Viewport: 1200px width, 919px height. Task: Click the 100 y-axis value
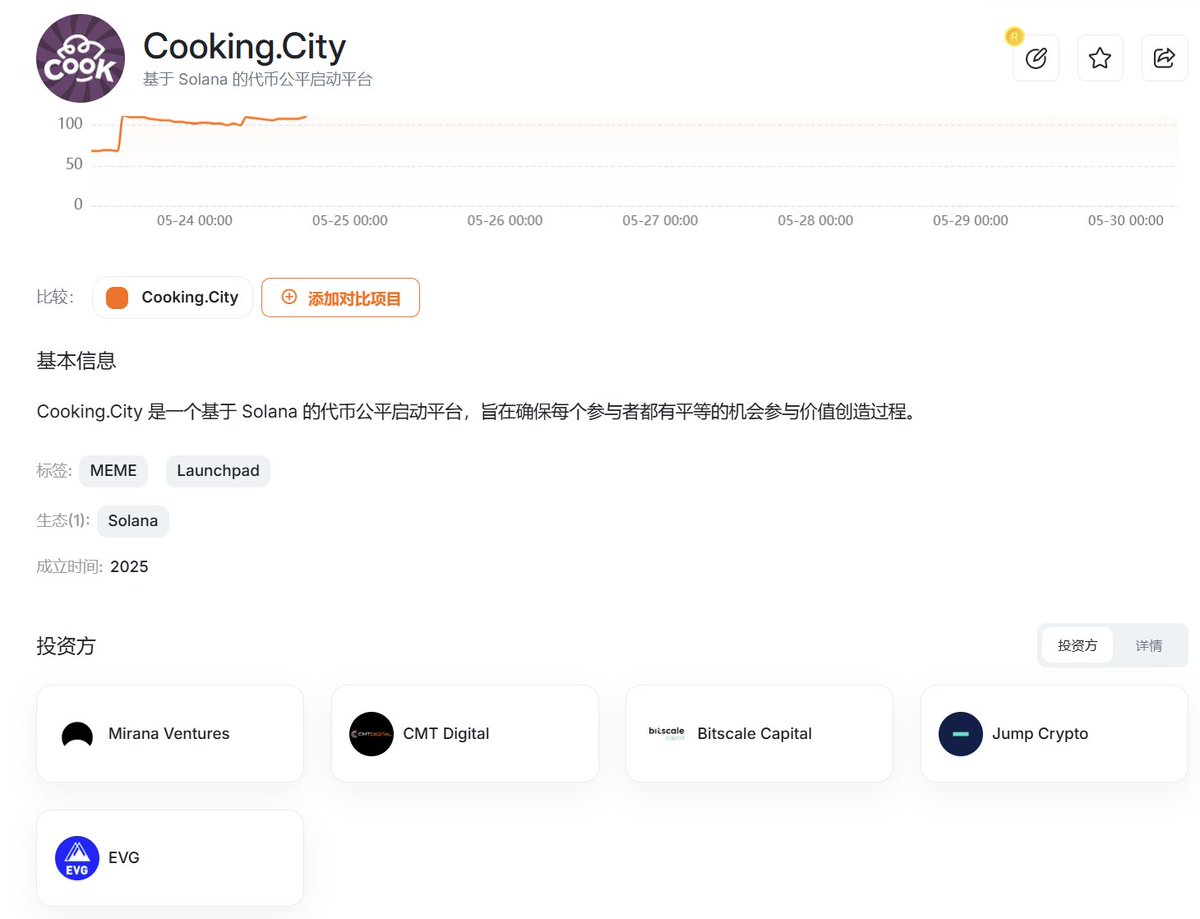[70, 124]
